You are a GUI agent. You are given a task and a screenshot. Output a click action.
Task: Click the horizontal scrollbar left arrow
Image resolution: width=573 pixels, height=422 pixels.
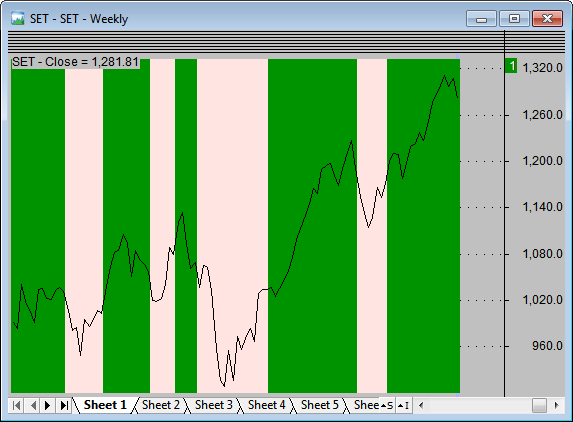[x=421, y=406]
